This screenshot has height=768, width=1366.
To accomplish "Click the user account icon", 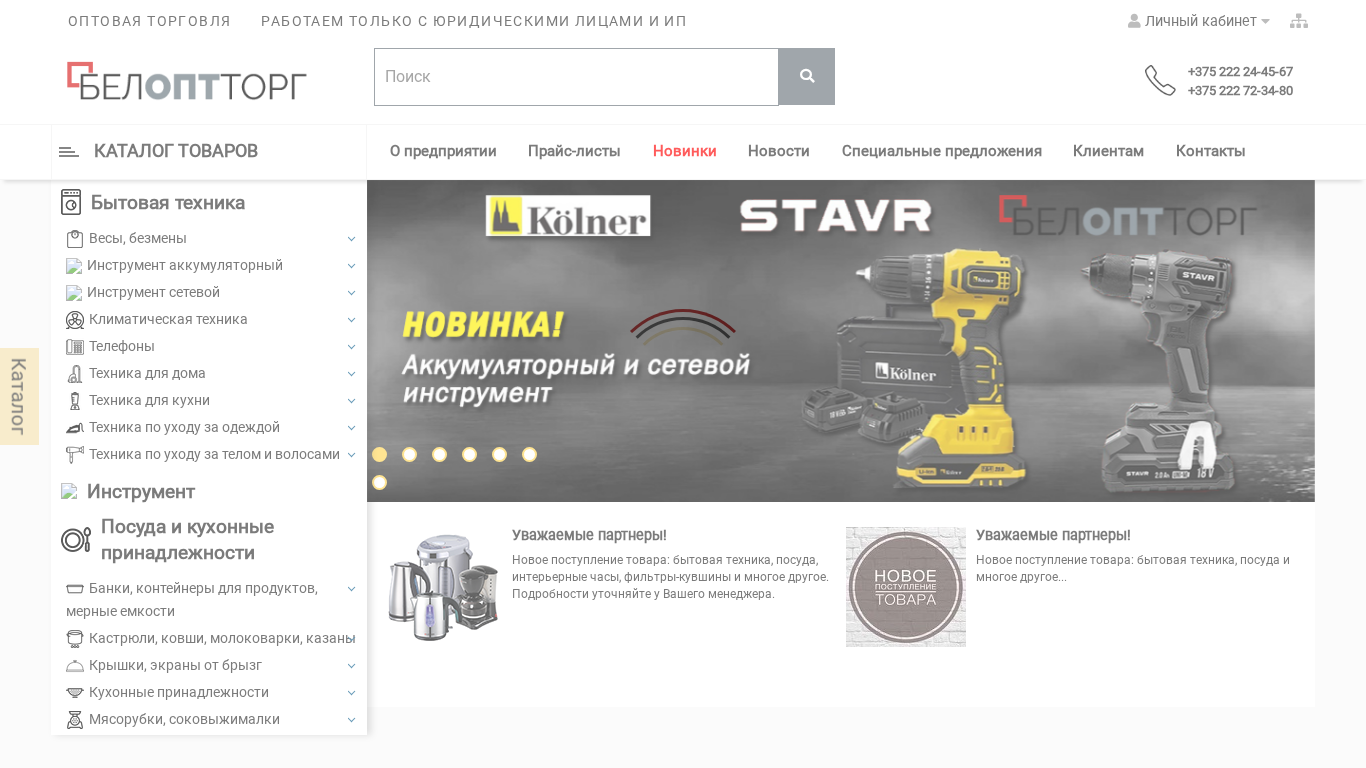I will tap(1134, 21).
